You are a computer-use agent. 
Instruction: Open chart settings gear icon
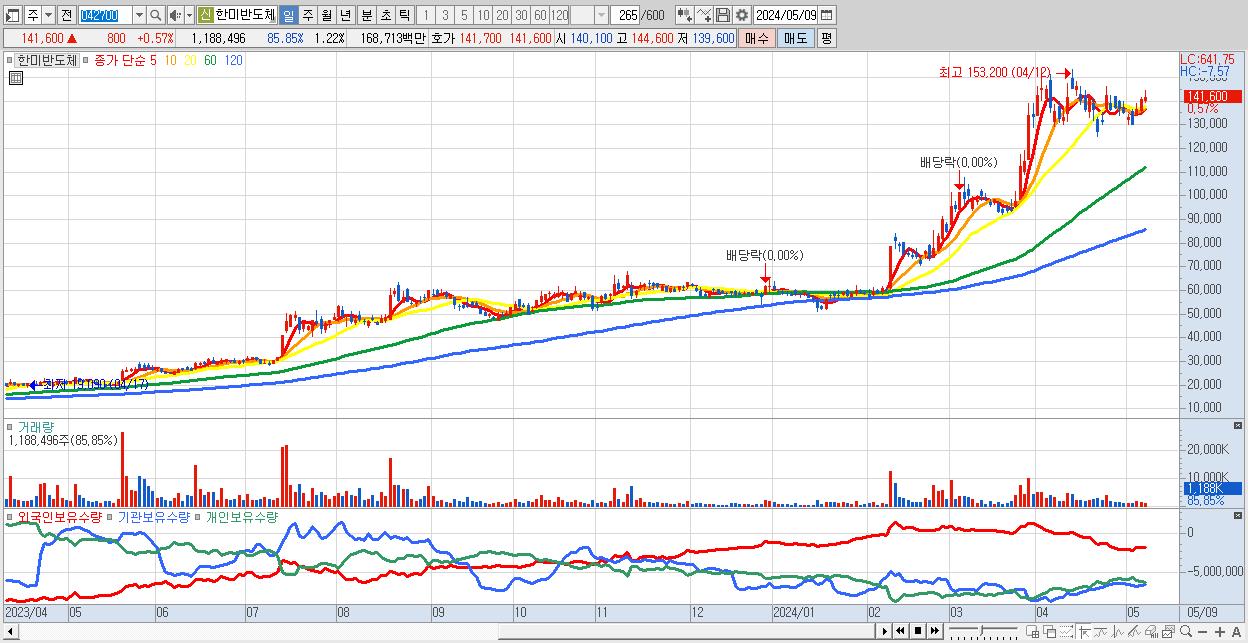click(x=741, y=15)
